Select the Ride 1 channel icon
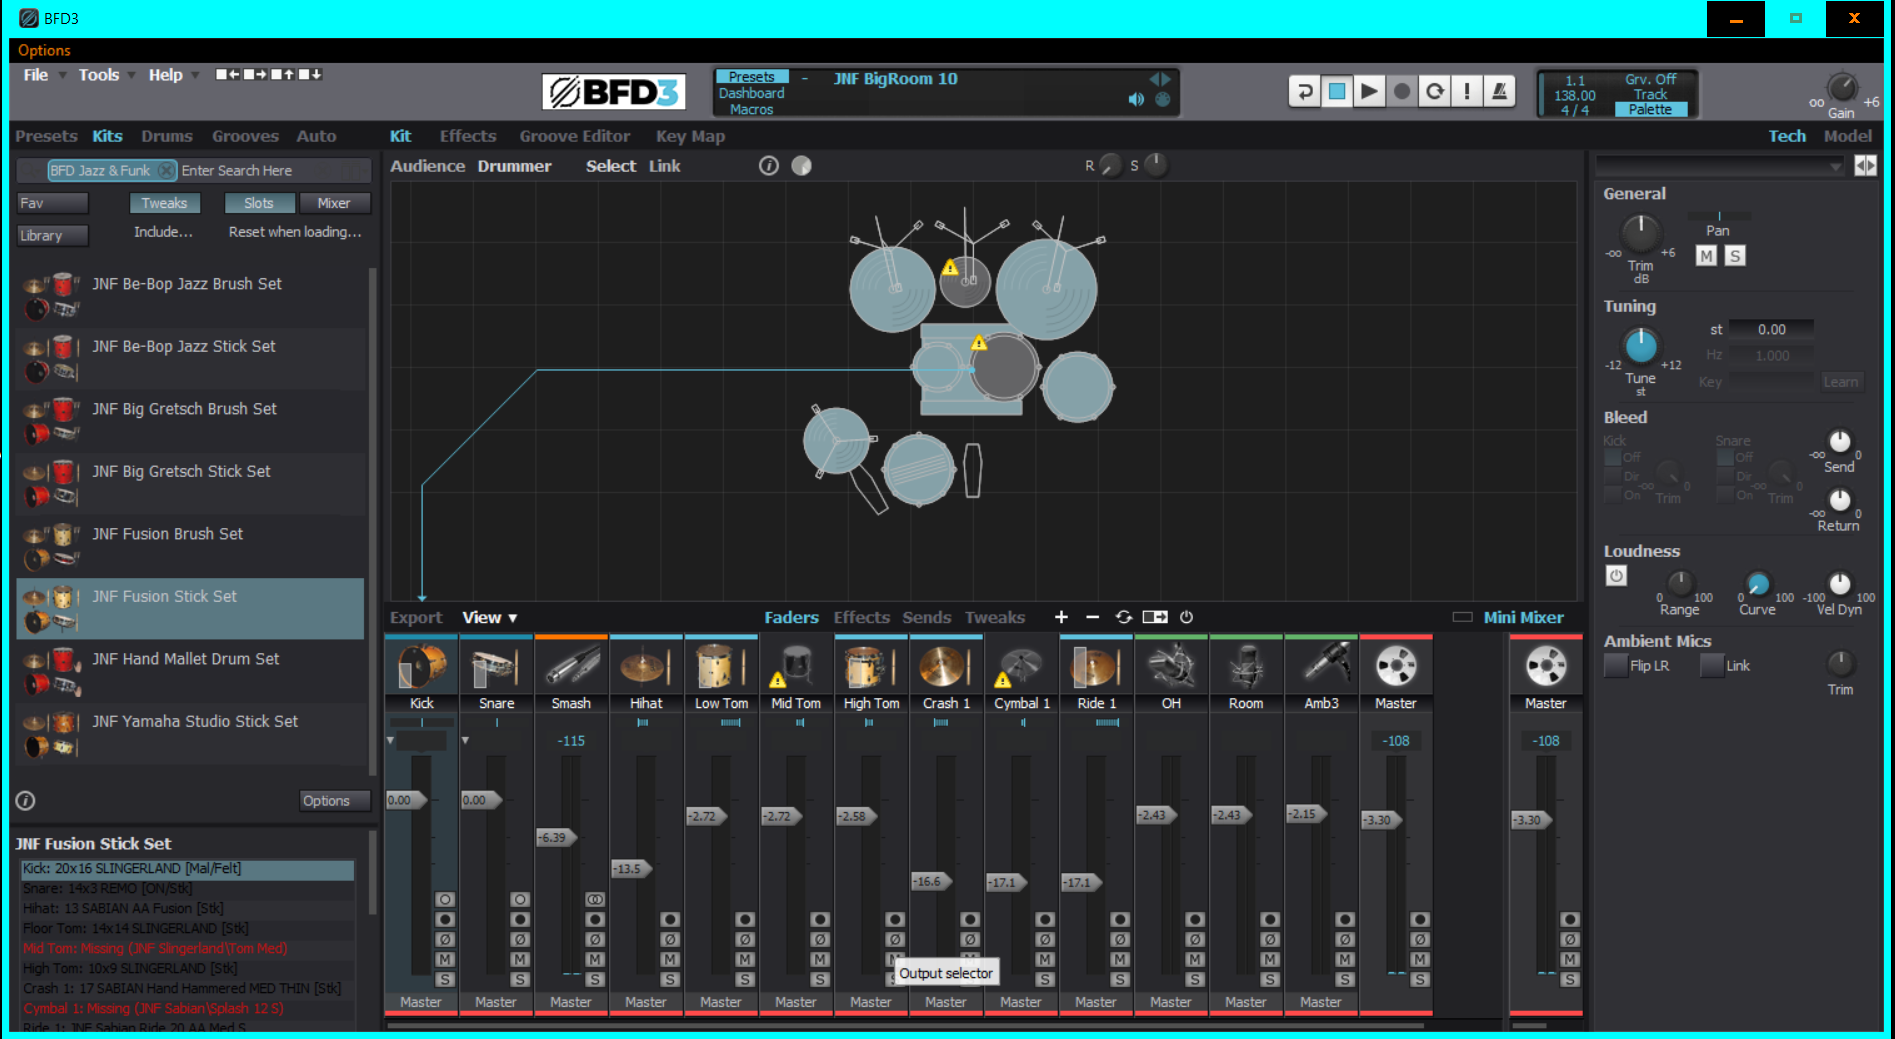The height and width of the screenshot is (1039, 1895). point(1096,667)
